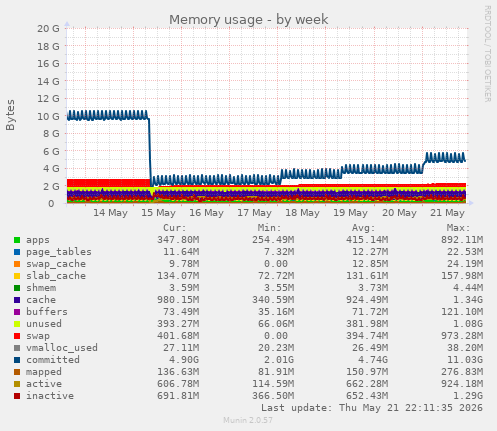497x431 pixels.
Task: Click the dark red inactive legend swatch
Action: pos(17,396)
